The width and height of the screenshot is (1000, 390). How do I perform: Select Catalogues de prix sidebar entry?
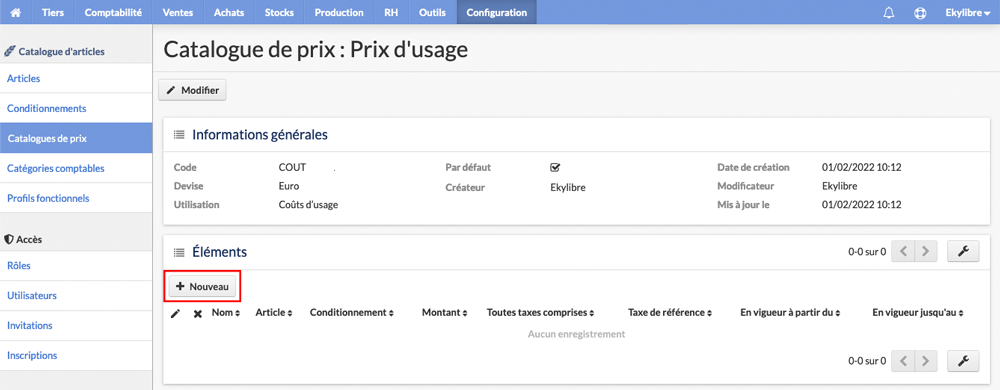[x=76, y=138]
